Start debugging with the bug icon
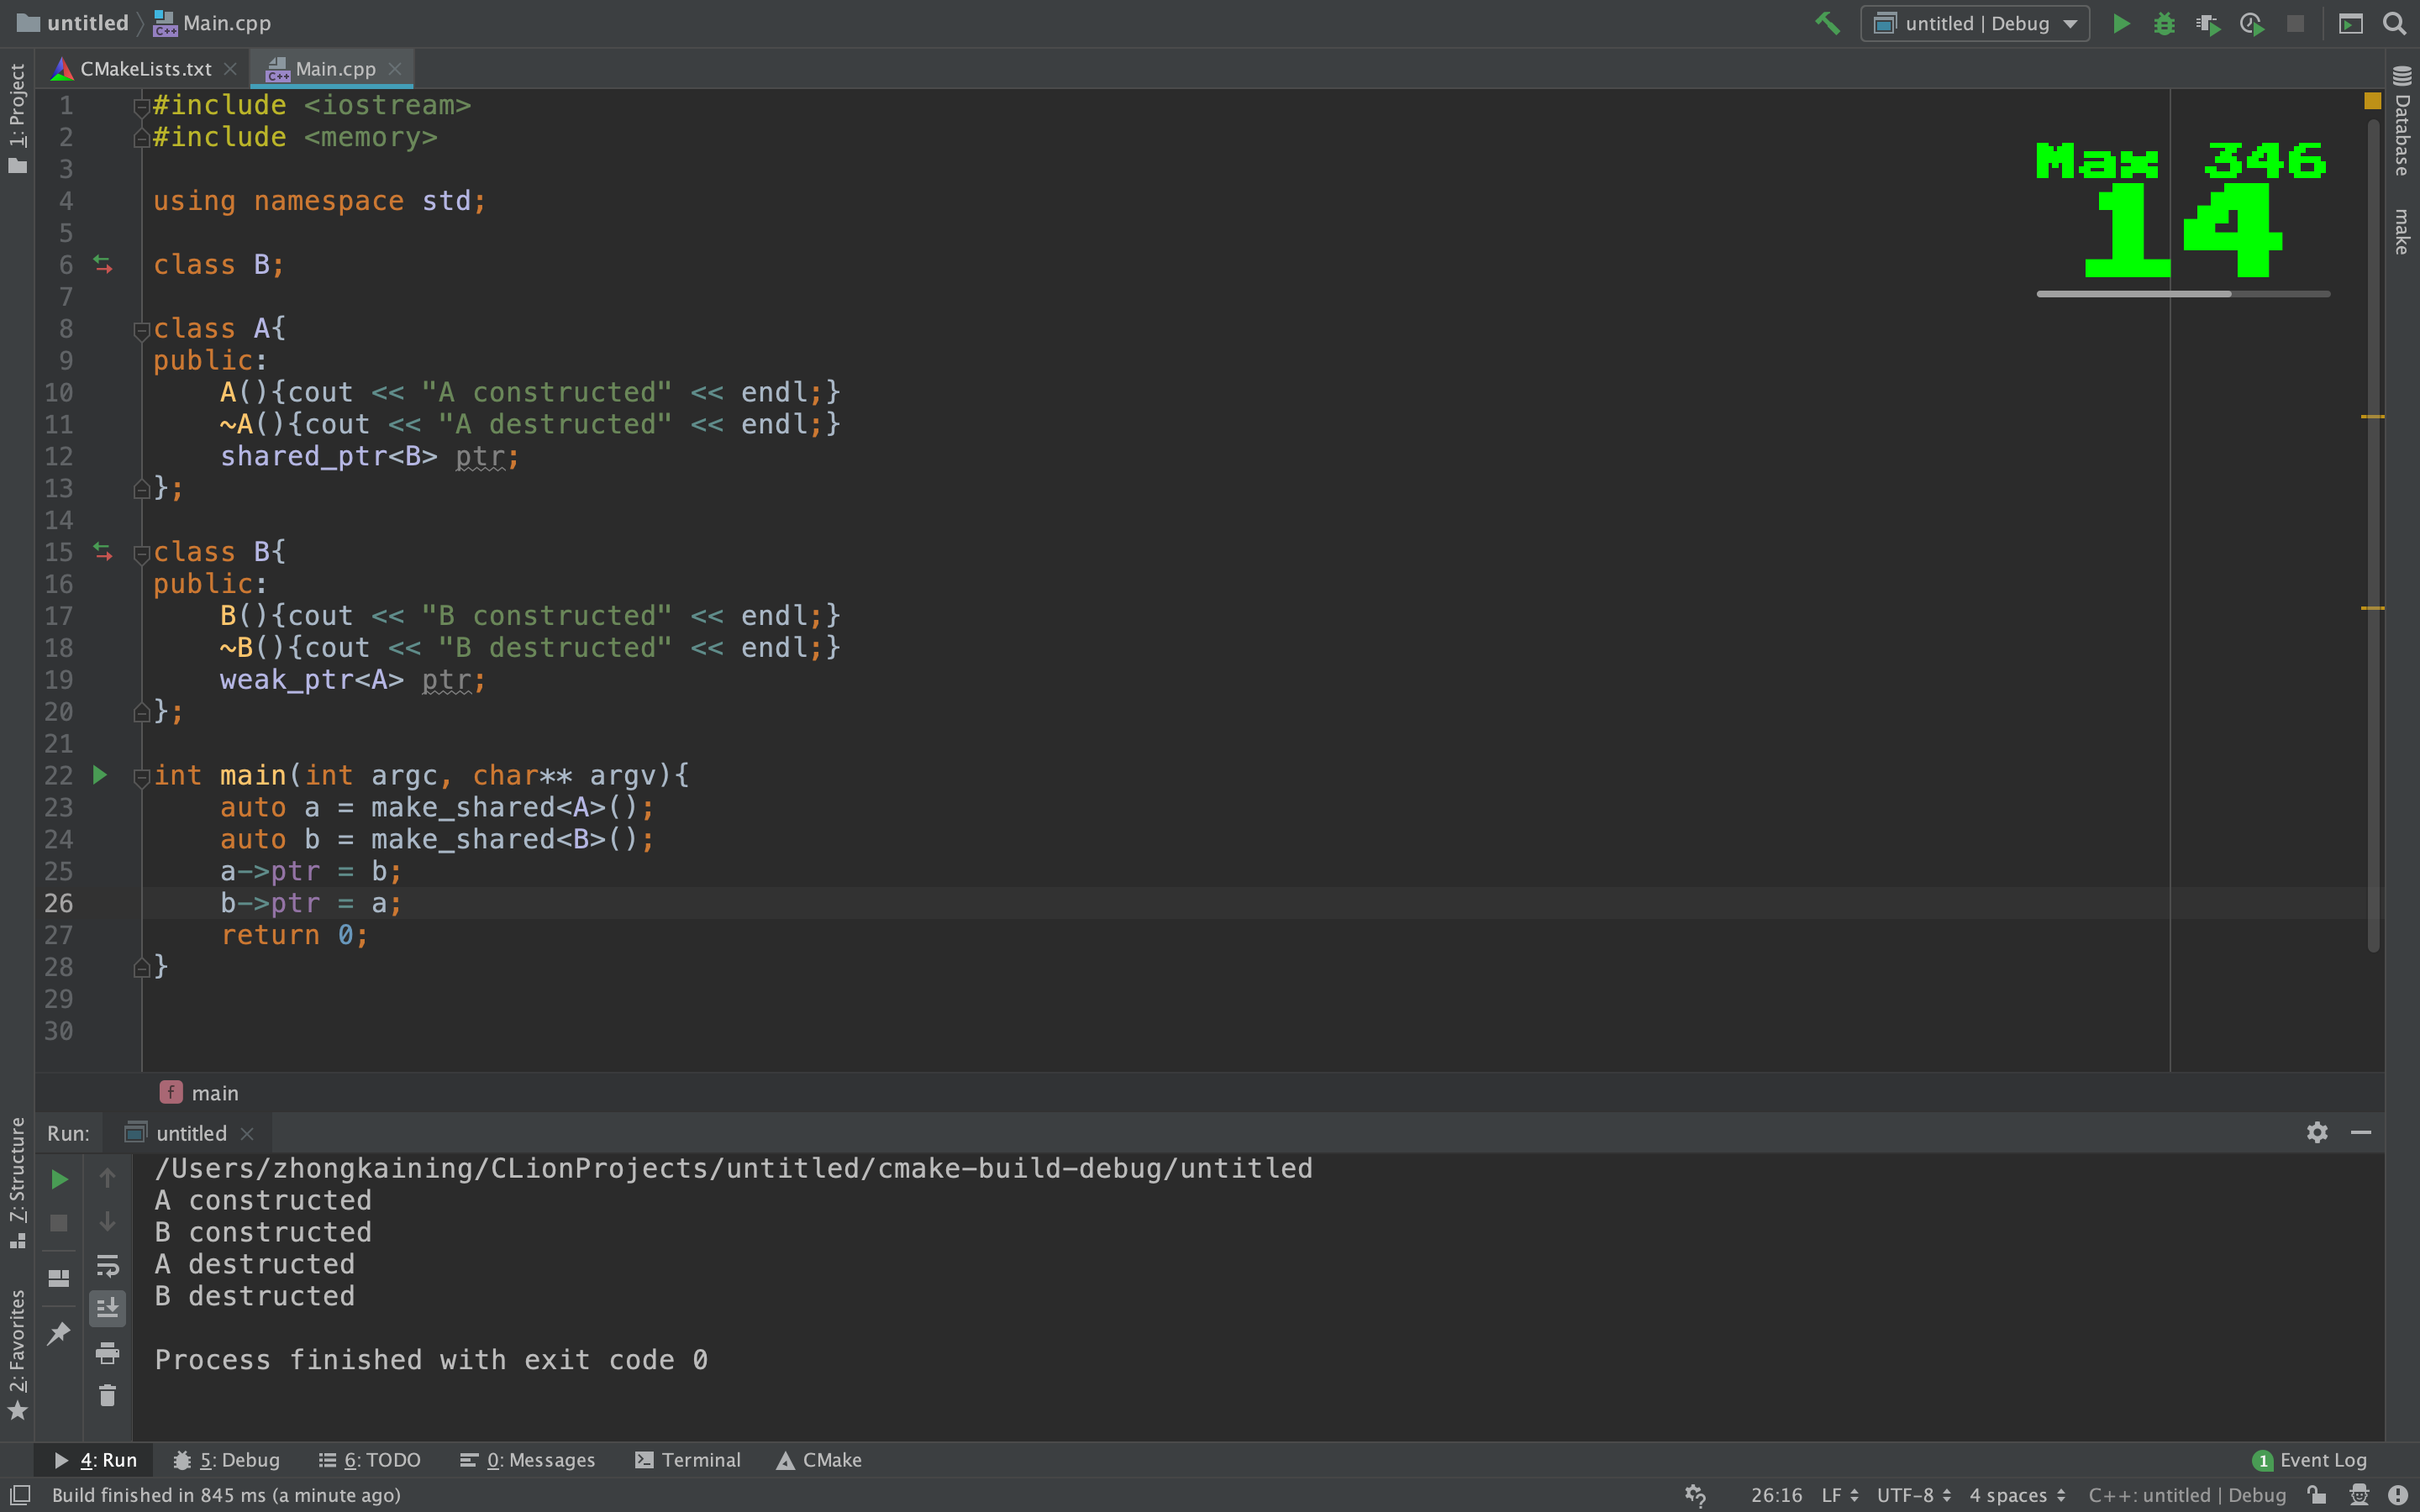 point(2164,23)
